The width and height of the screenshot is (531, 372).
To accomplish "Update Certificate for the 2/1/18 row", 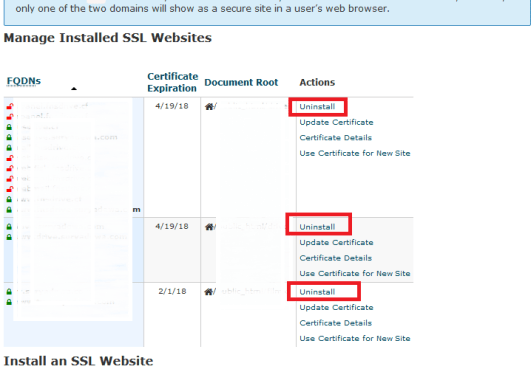I will [x=336, y=307].
